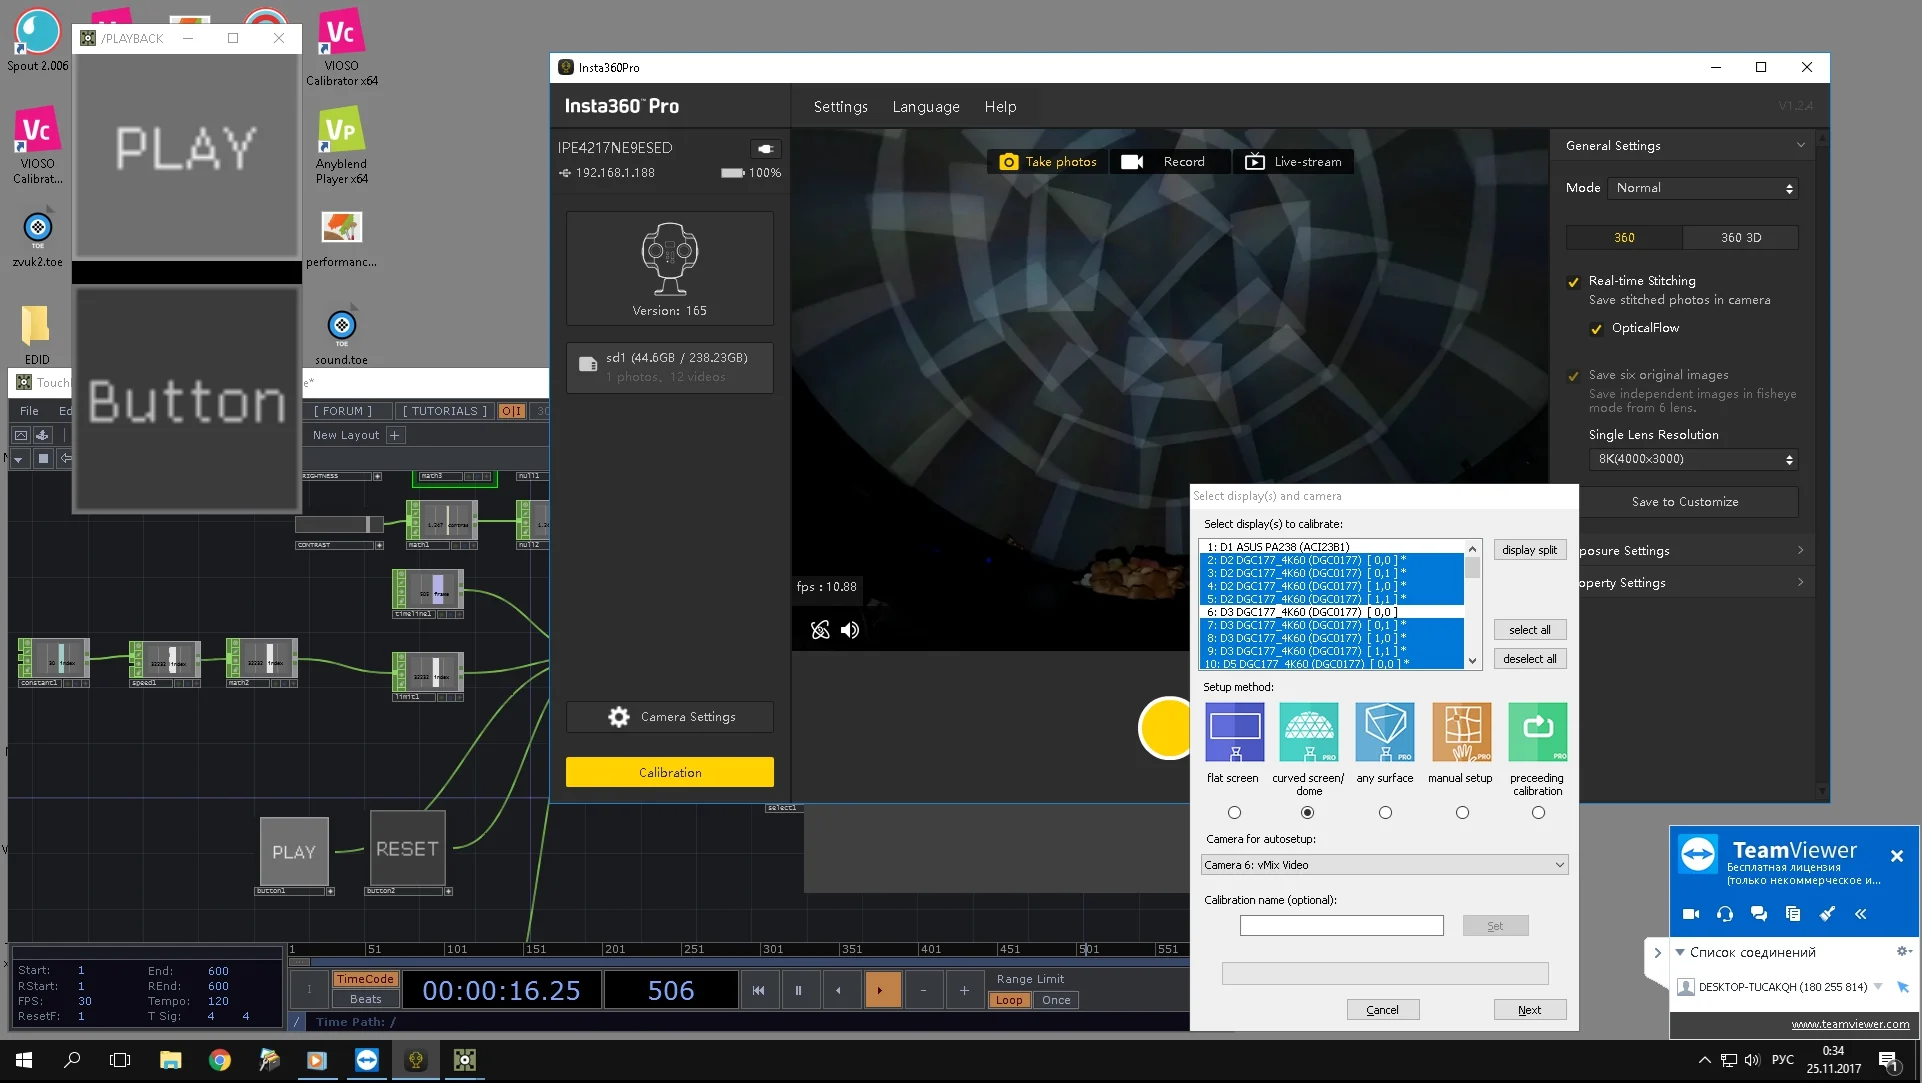Collapse General Settings section chevron
The height and width of the screenshot is (1083, 1922).
(x=1800, y=146)
